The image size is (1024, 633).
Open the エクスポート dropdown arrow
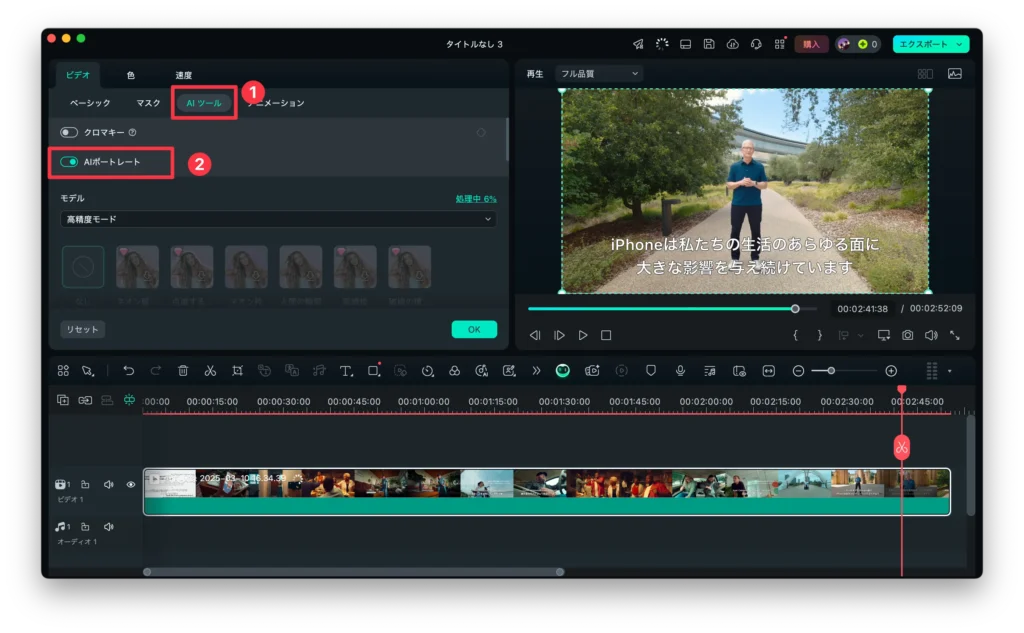tap(960, 44)
